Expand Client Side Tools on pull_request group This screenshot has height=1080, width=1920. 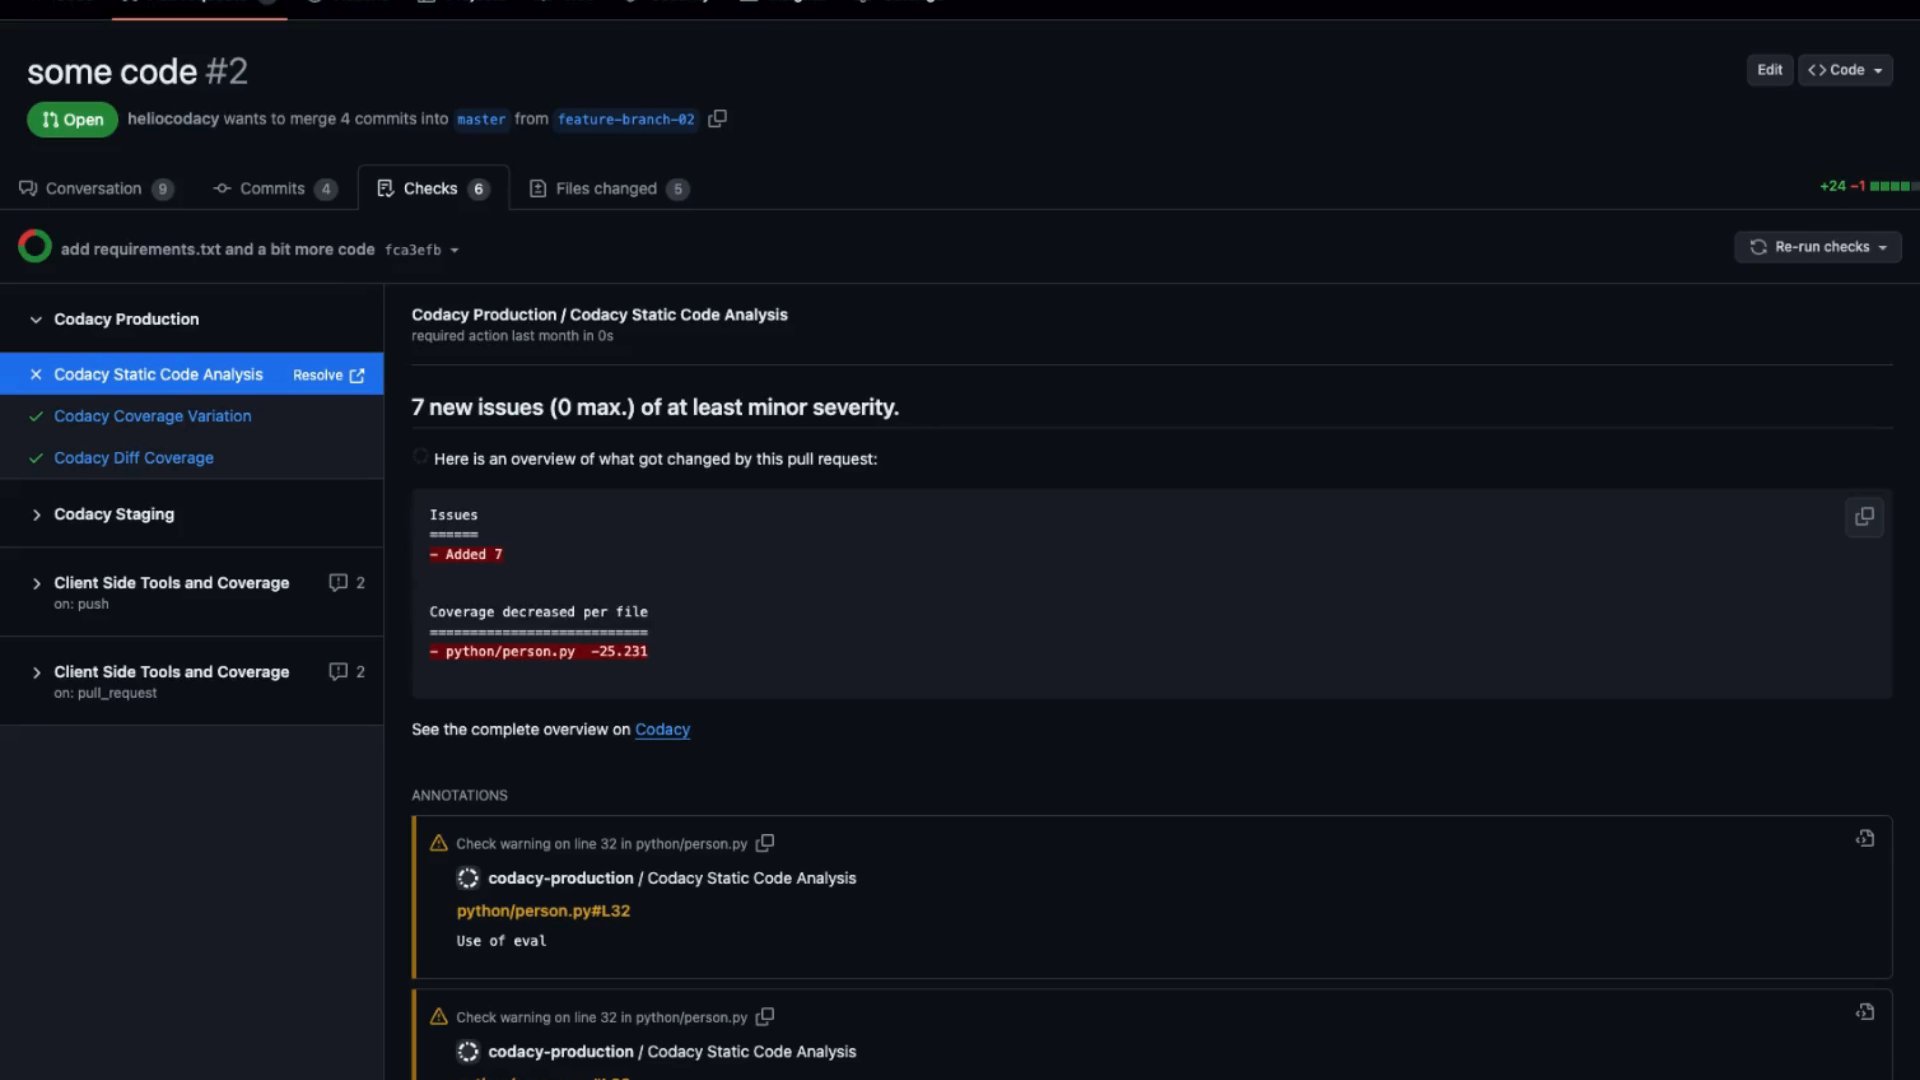point(36,673)
